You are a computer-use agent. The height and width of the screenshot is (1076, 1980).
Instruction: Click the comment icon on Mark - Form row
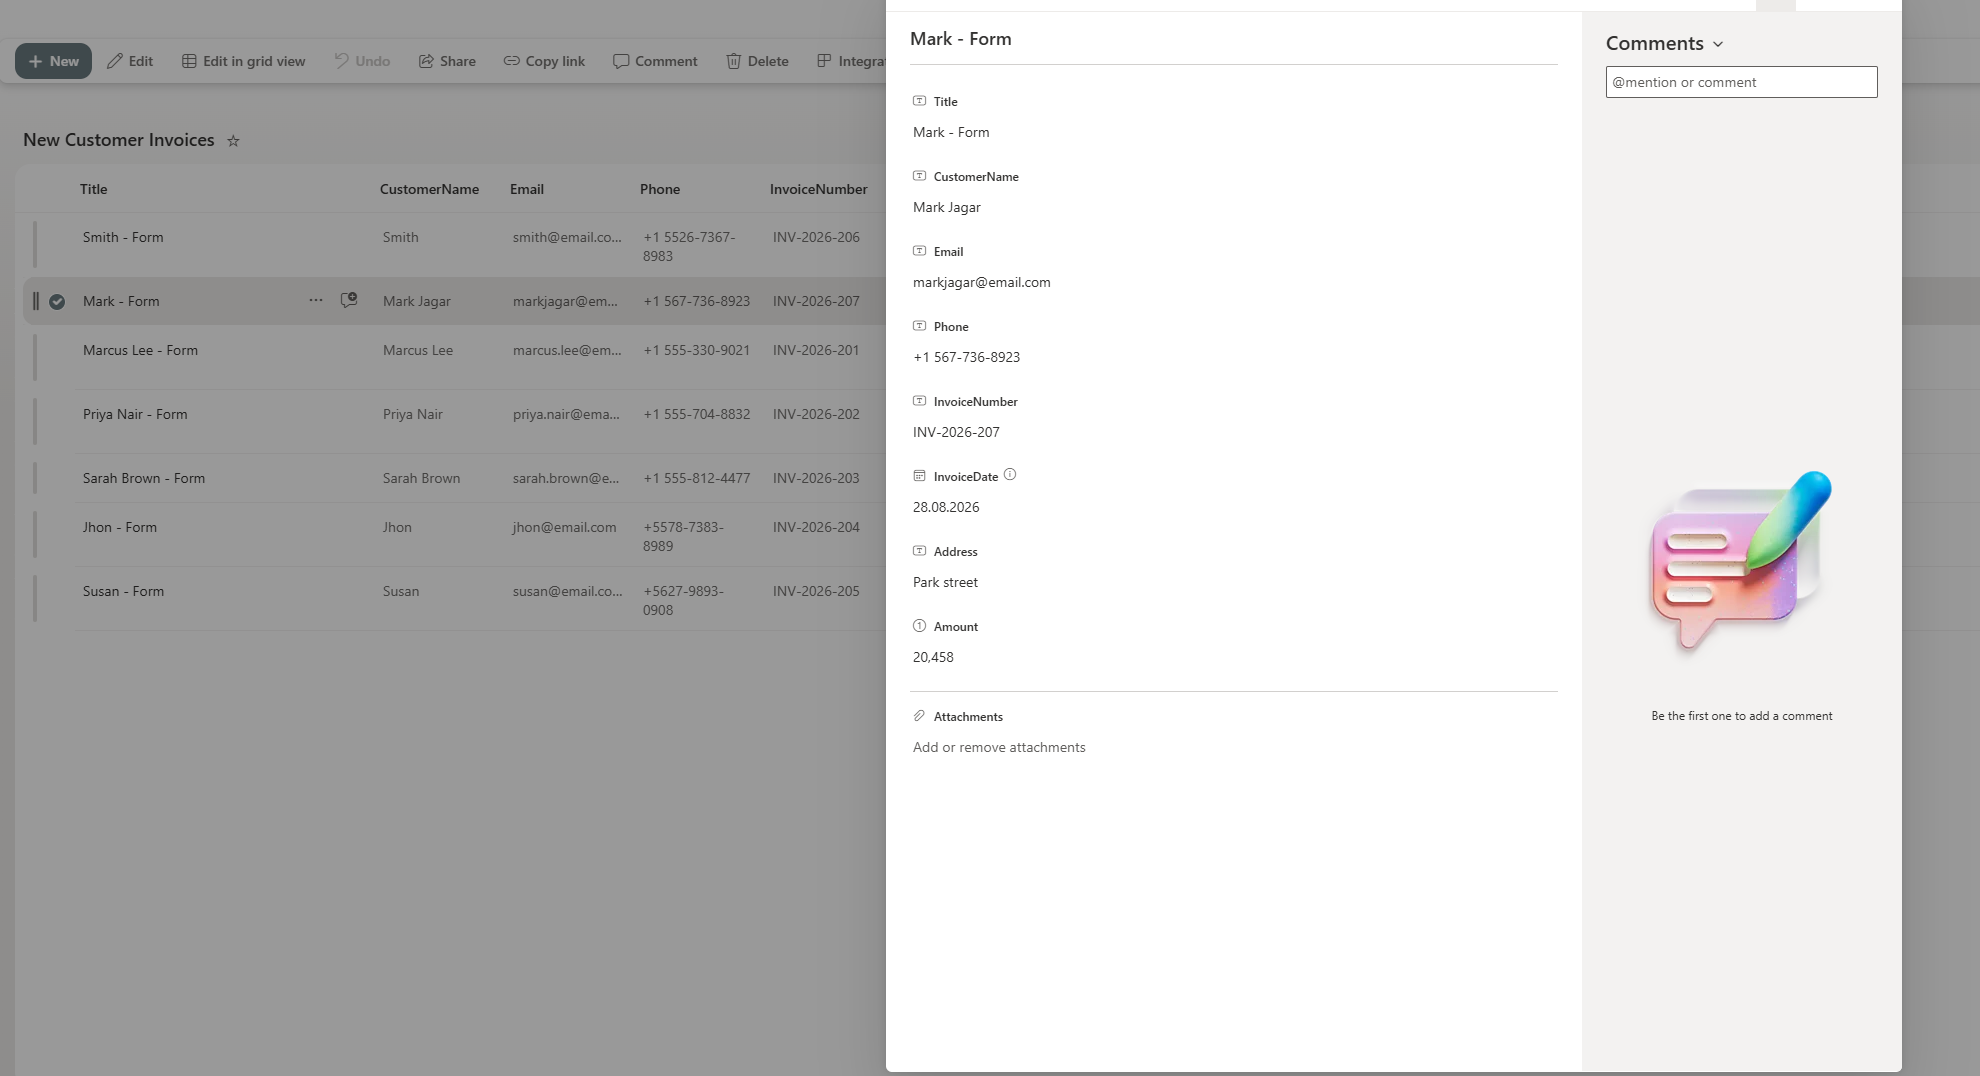pyautogui.click(x=349, y=300)
